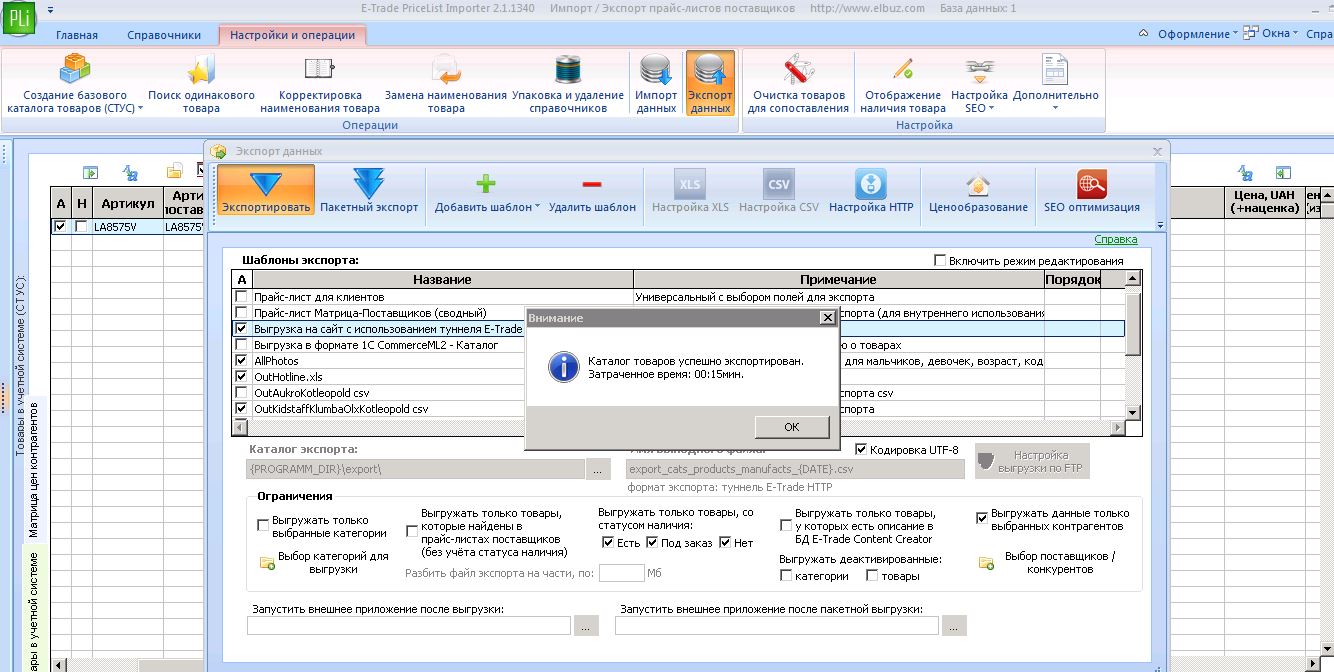Open vertical tab Матрица цен контрагентов
Screen dimensions: 1334x672
coord(33,469)
